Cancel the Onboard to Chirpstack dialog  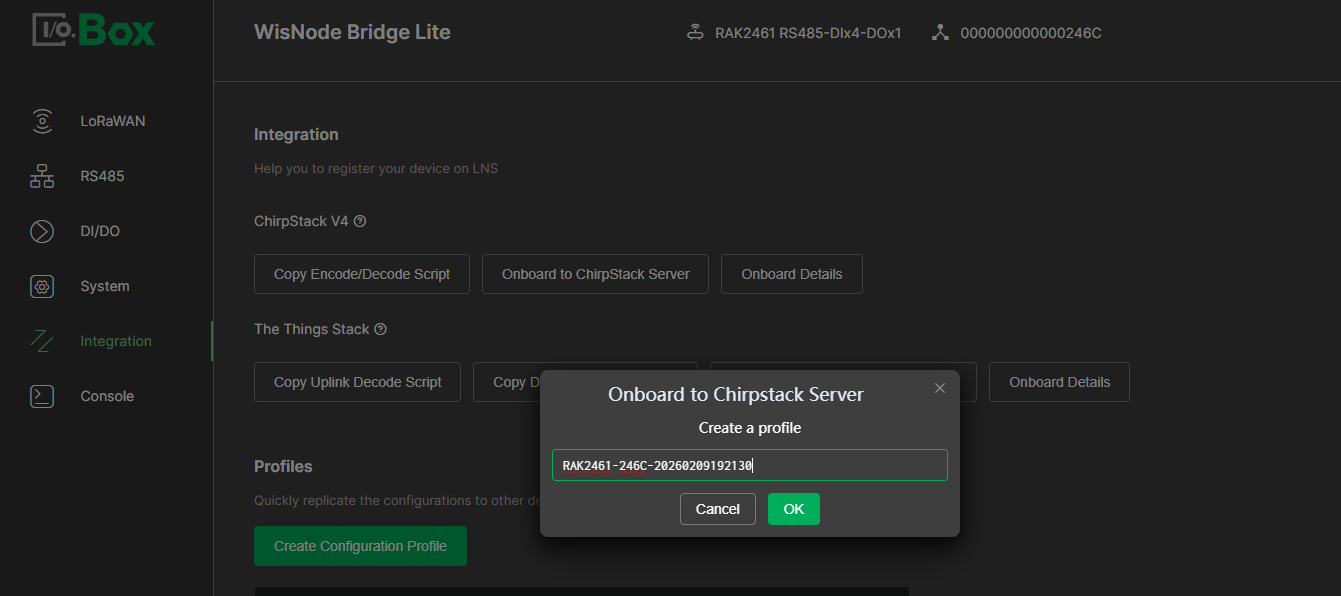pyautogui.click(x=717, y=509)
